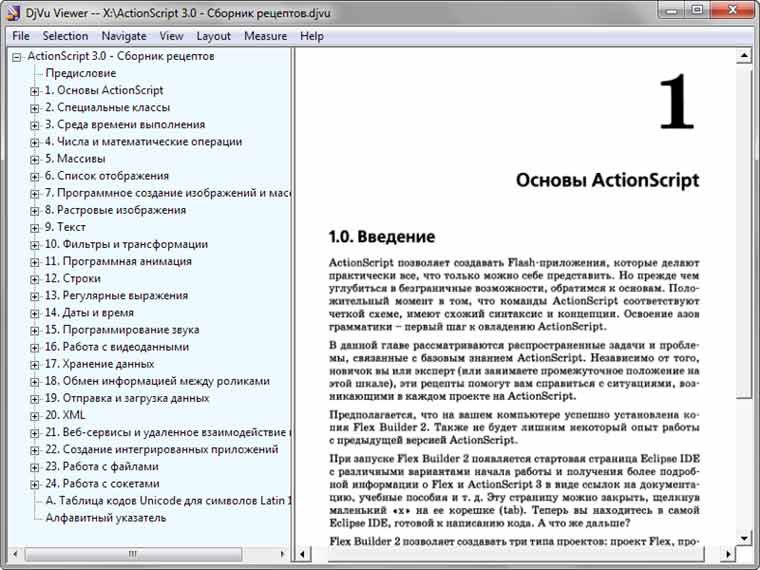The image size is (760, 570).
Task: Click the bookmarks panel scroll right arrow
Action: pos(283,554)
